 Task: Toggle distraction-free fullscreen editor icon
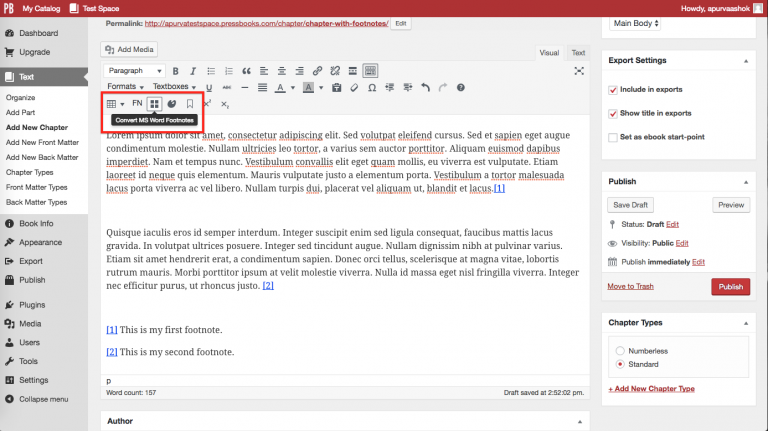click(x=579, y=71)
